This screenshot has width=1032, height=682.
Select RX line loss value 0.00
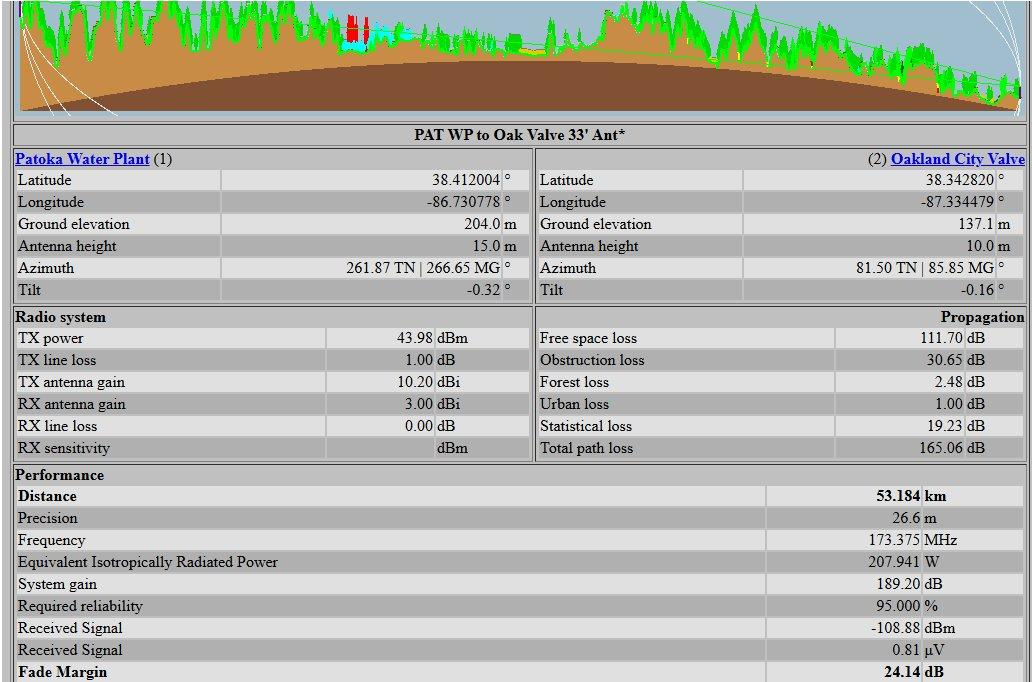419,426
